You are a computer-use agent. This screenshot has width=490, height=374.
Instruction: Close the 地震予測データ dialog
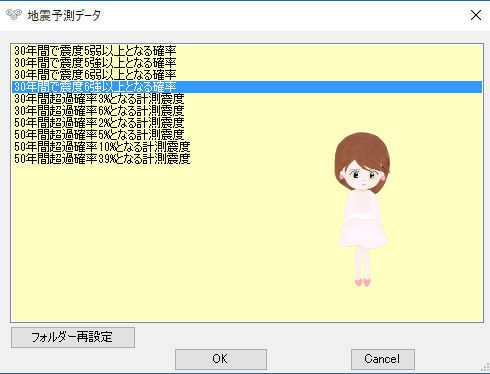point(476,15)
